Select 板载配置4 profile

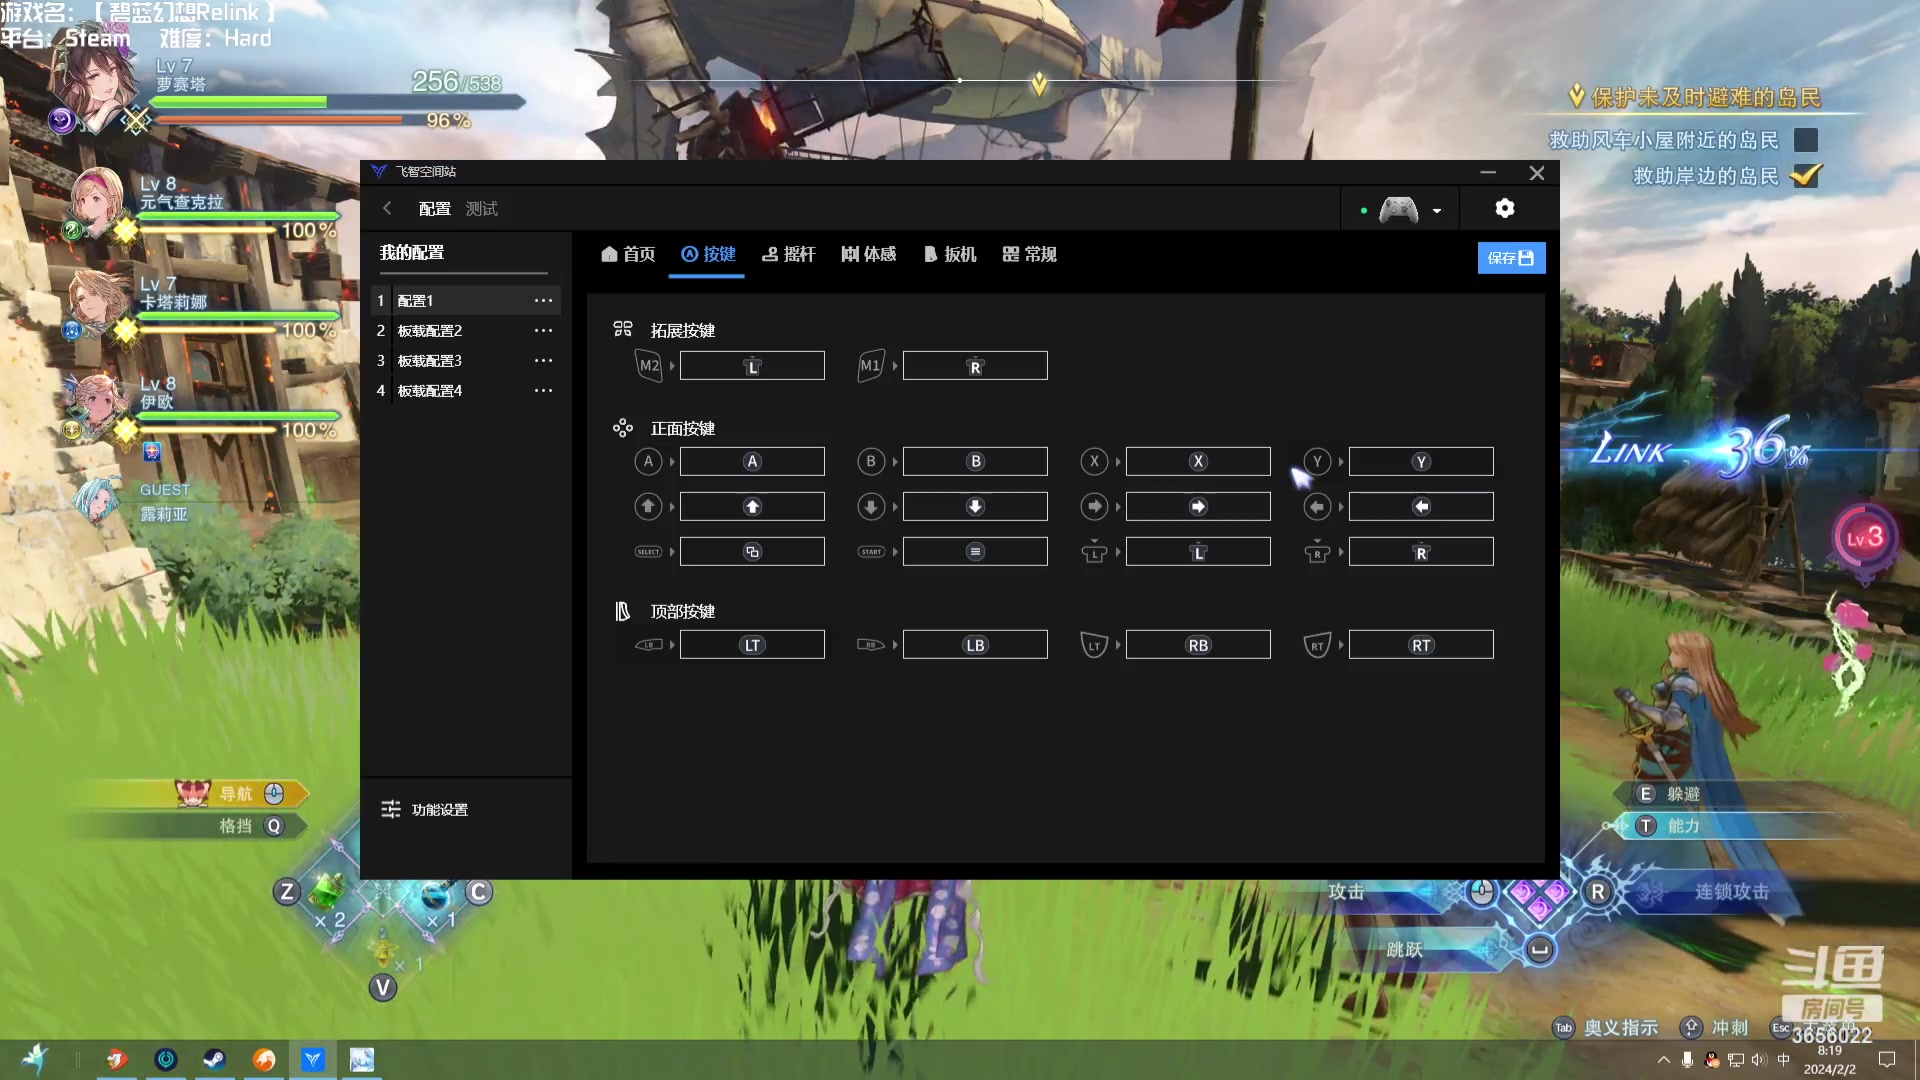pyautogui.click(x=466, y=390)
